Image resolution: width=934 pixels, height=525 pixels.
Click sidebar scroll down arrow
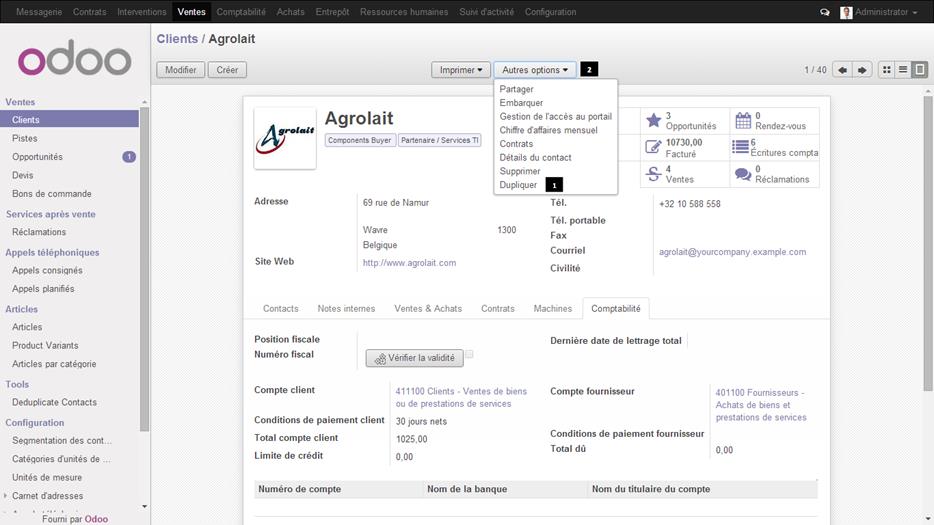(144, 507)
